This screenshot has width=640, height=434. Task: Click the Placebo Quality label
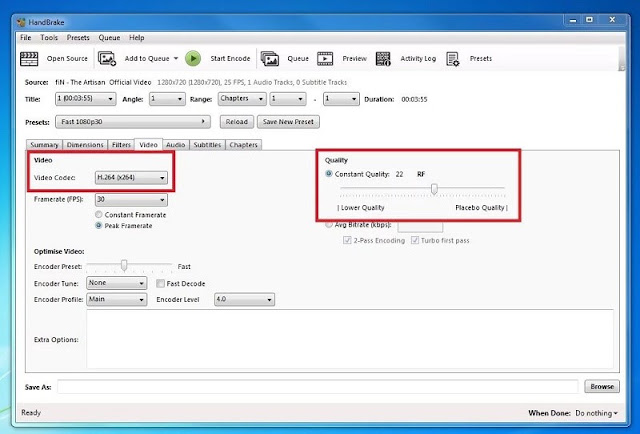click(x=480, y=207)
